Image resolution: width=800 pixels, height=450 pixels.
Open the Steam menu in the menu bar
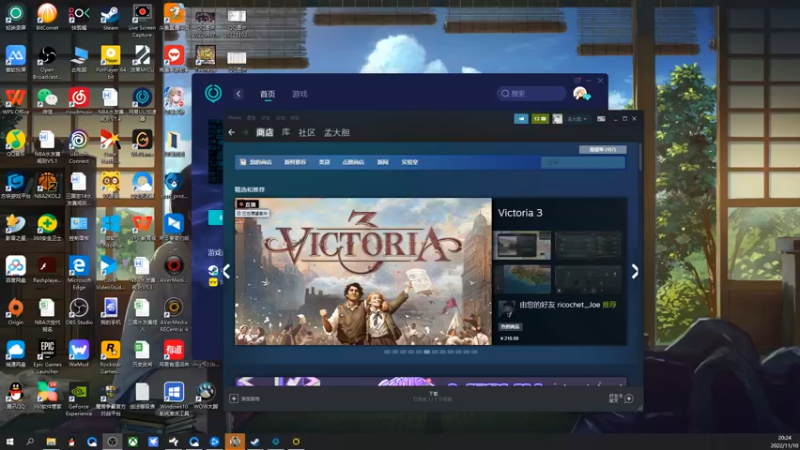point(235,118)
